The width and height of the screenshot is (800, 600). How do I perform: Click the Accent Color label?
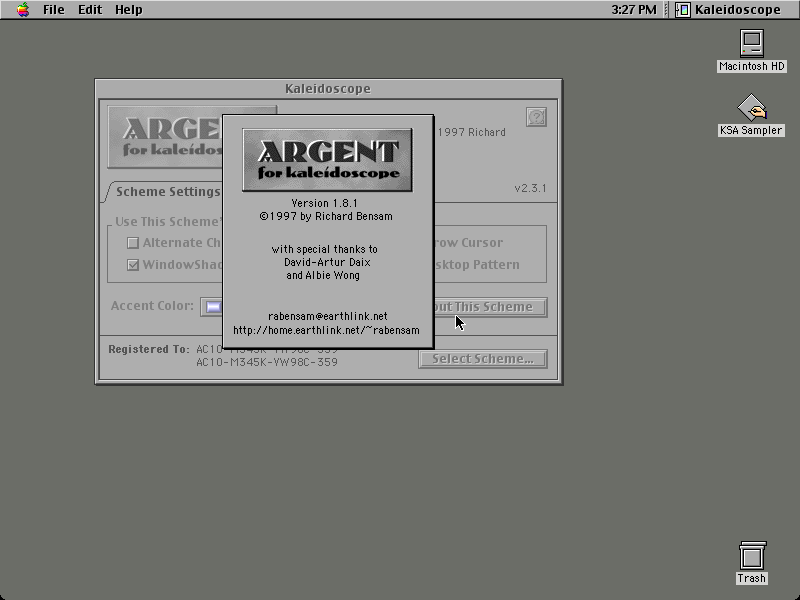point(152,306)
